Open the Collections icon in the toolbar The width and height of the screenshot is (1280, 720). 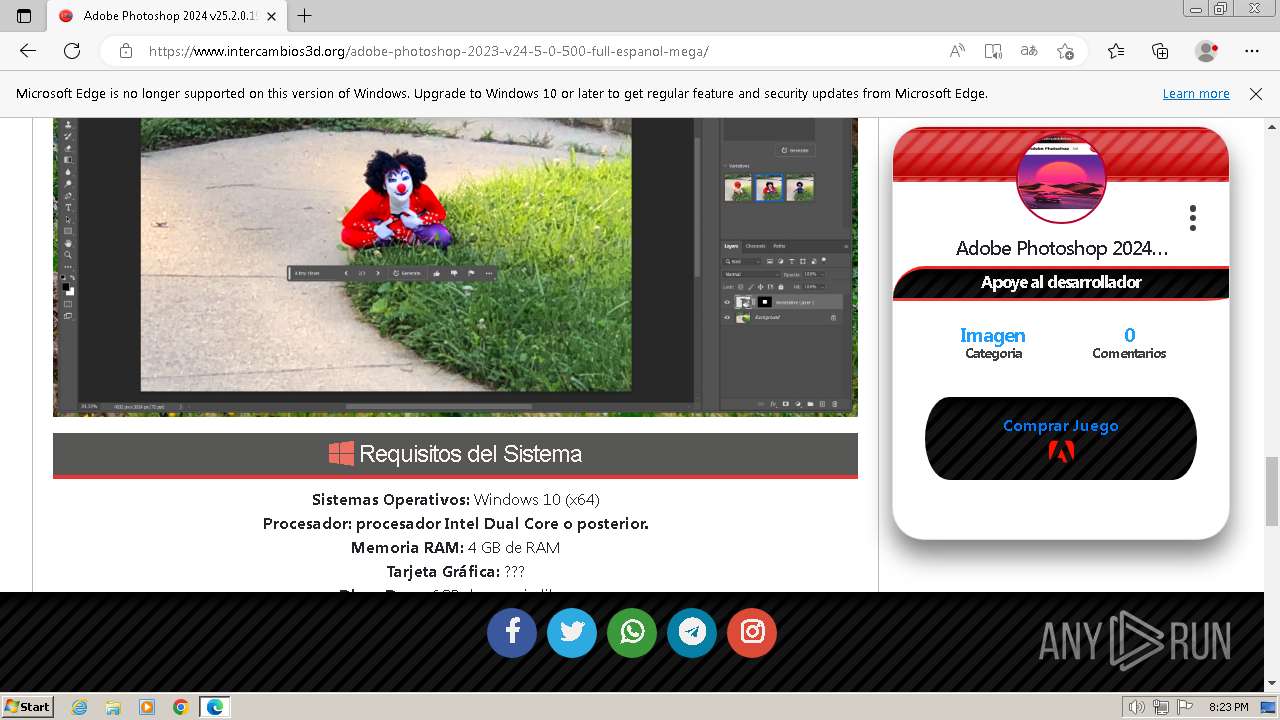click(x=1160, y=51)
